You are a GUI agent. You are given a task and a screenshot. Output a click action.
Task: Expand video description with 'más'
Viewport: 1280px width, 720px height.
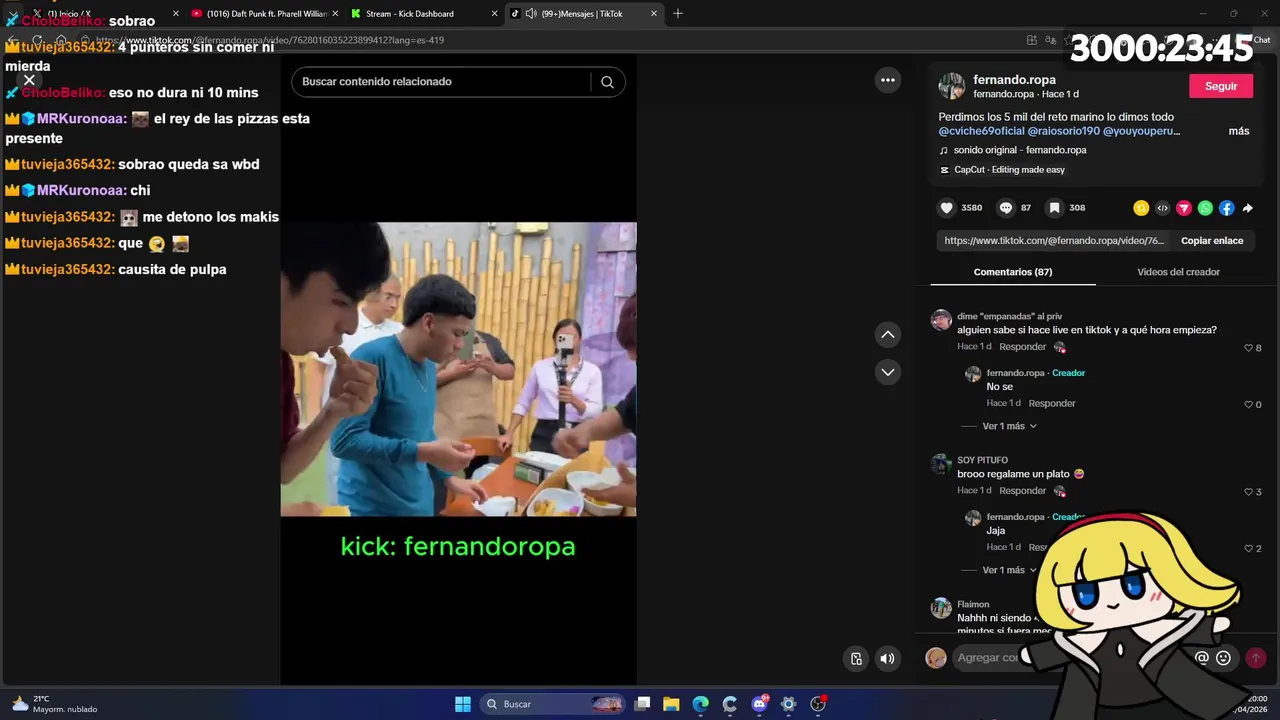point(1239,131)
